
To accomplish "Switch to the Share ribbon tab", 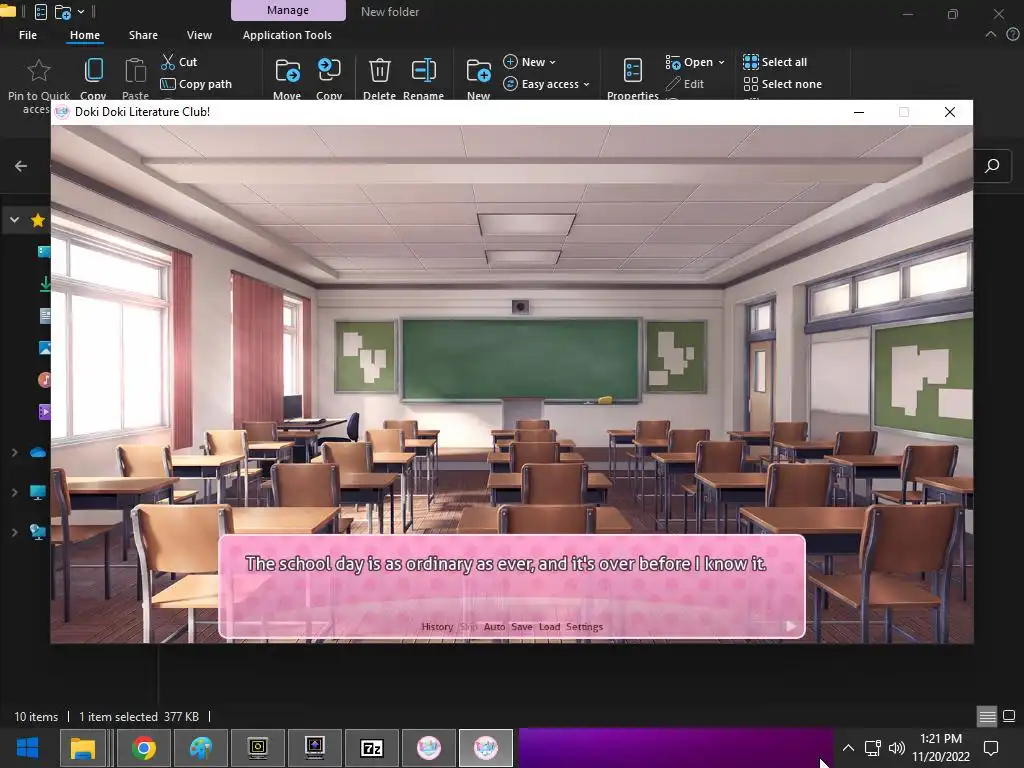I will click(x=143, y=35).
